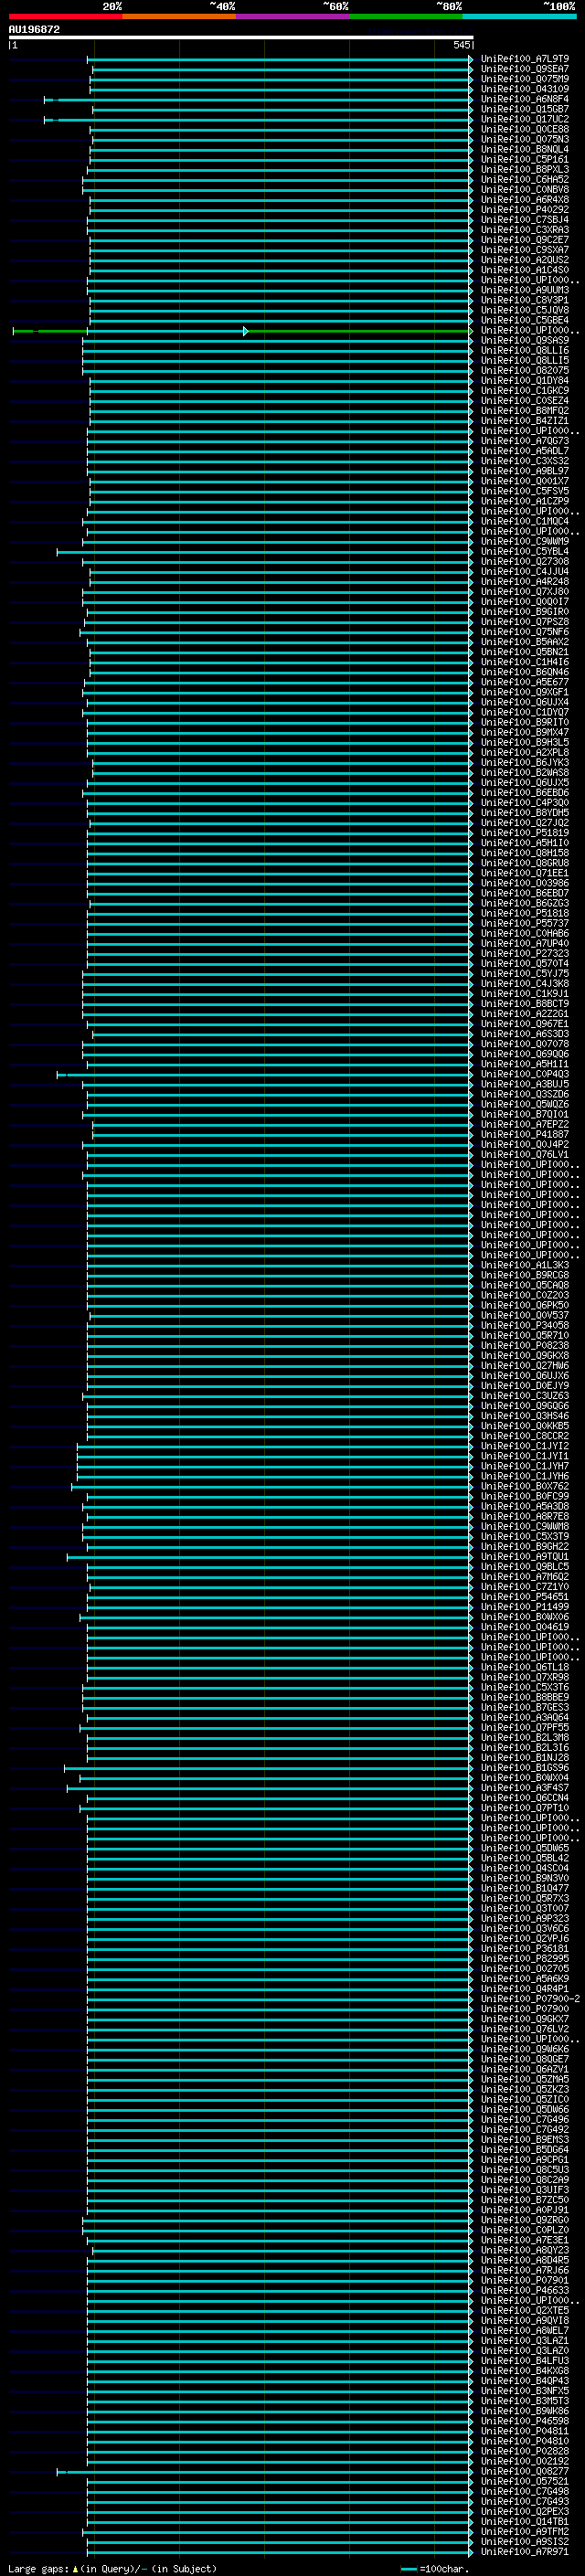
Task: Click hit label UniRef100_P51819
Action: pos(524,833)
